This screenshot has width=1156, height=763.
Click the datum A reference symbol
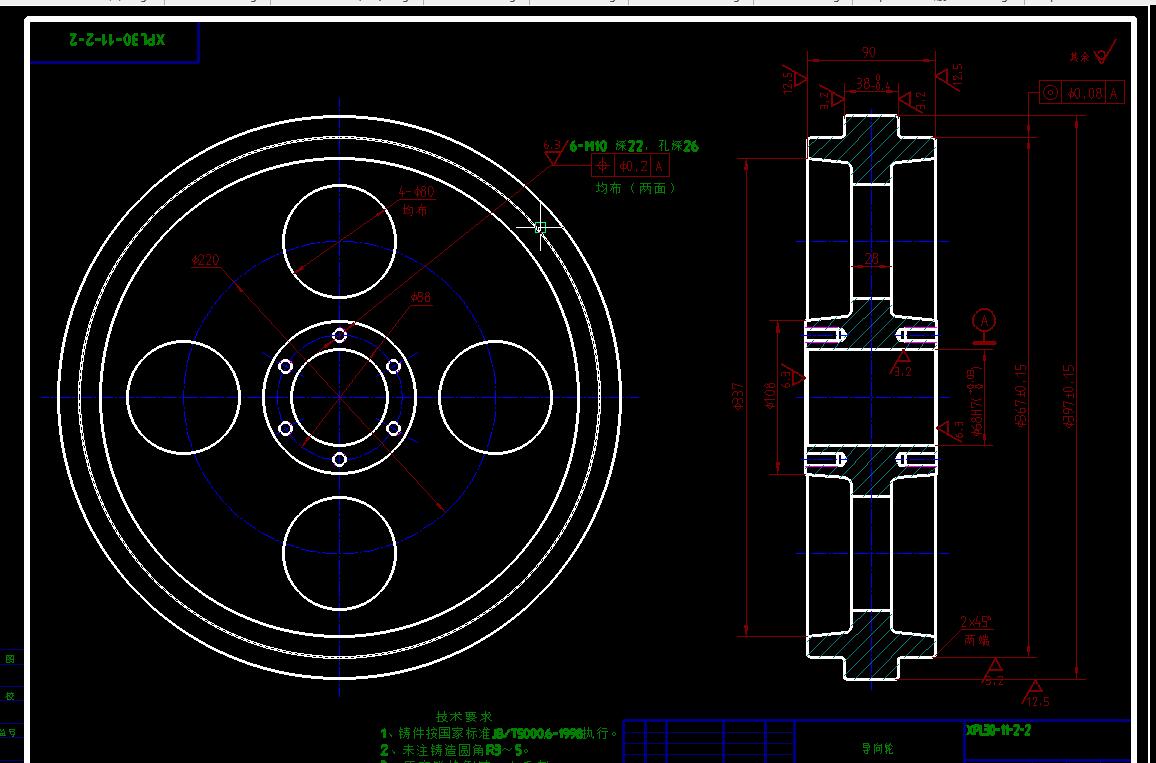point(983,327)
